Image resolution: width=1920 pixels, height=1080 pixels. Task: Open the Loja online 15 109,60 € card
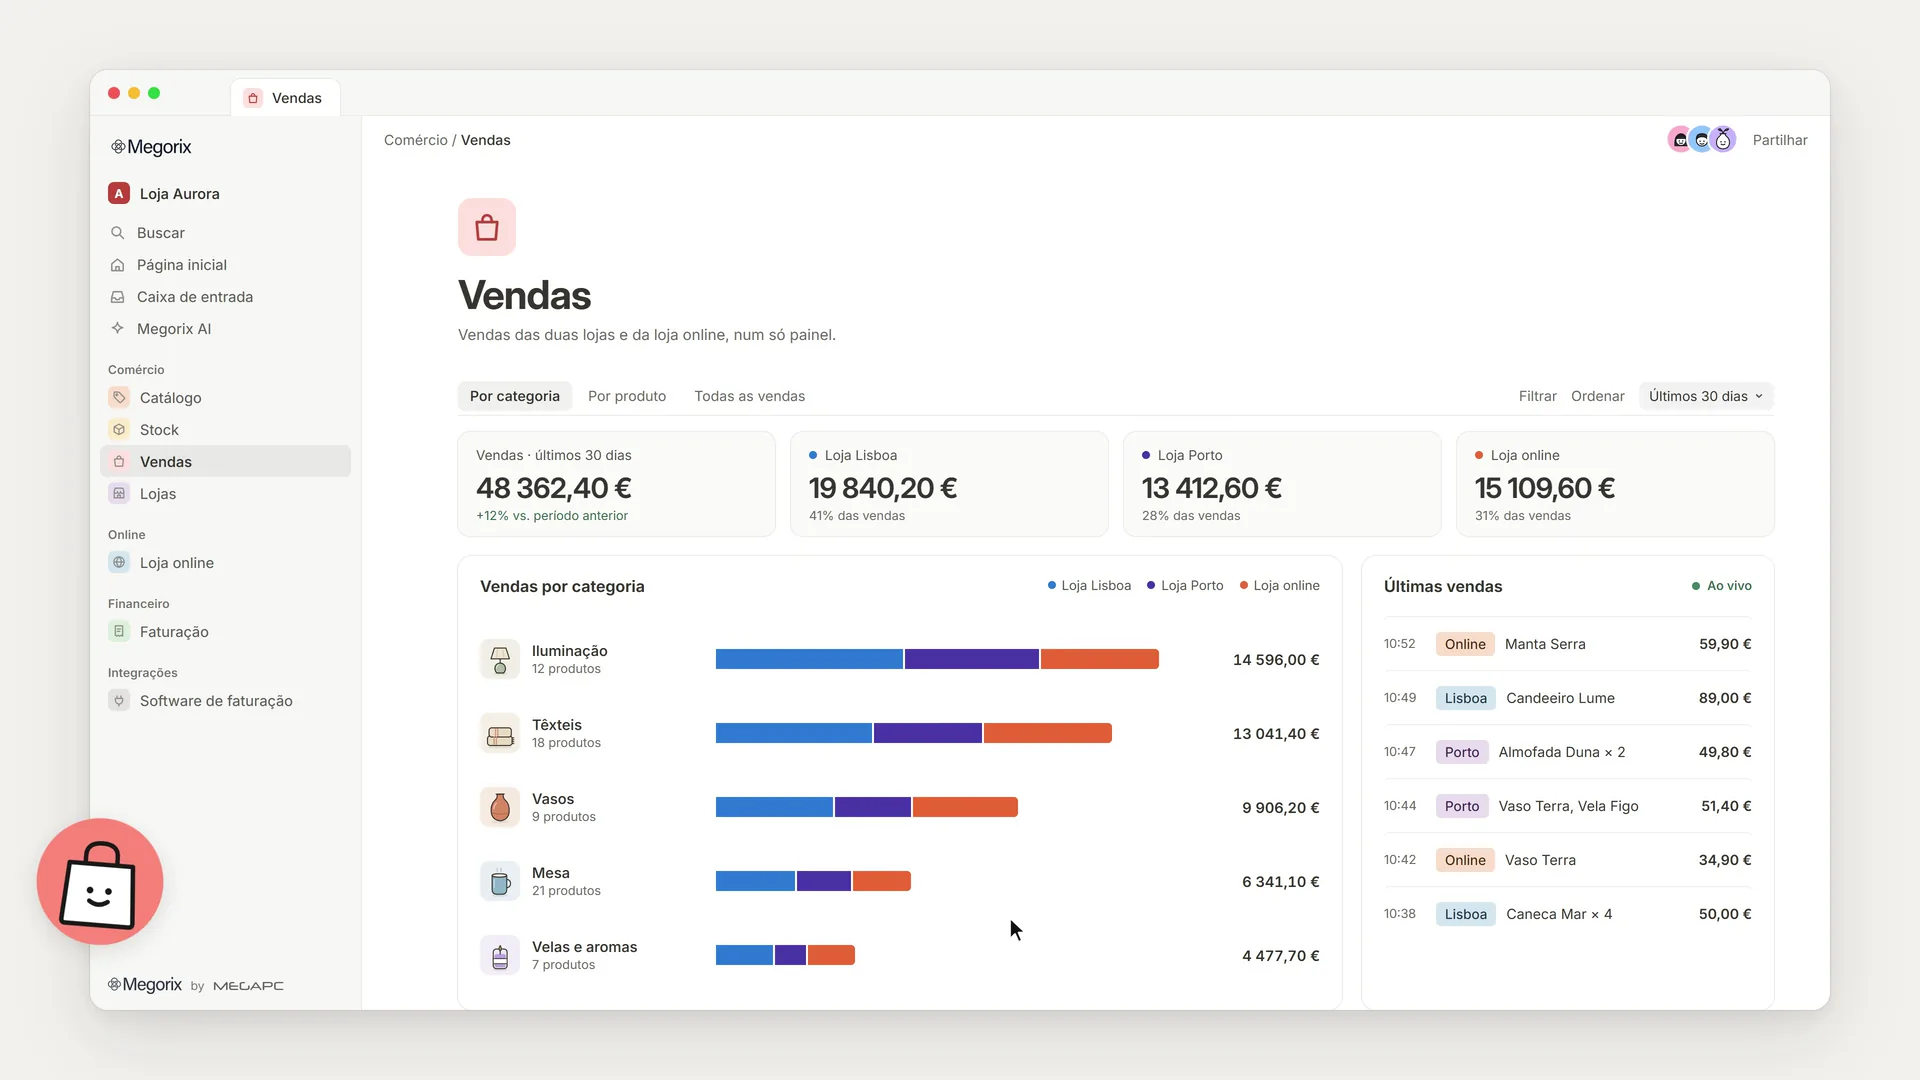point(1615,484)
